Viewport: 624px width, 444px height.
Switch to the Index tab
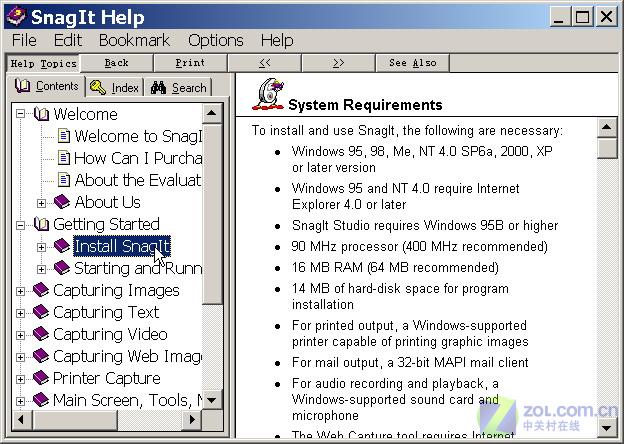115,88
